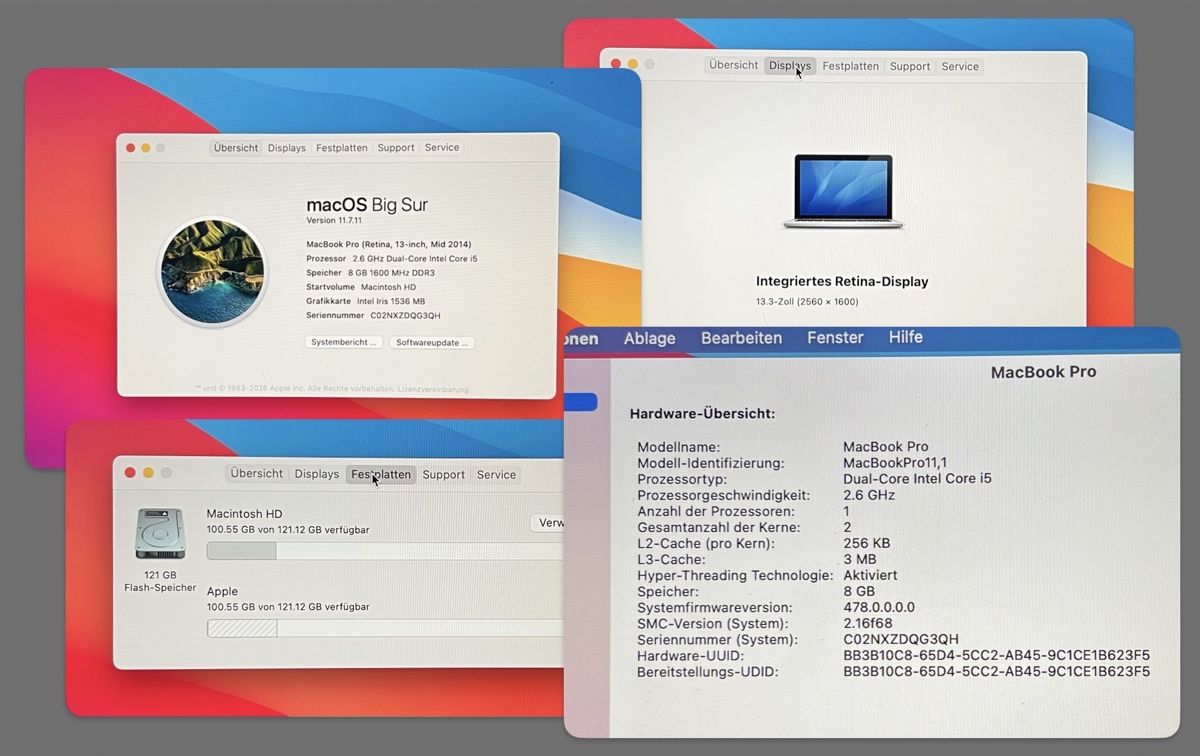Open the Festplatten tab in the macOS Big Sur overview window
This screenshot has height=756, width=1200.
pyautogui.click(x=342, y=148)
